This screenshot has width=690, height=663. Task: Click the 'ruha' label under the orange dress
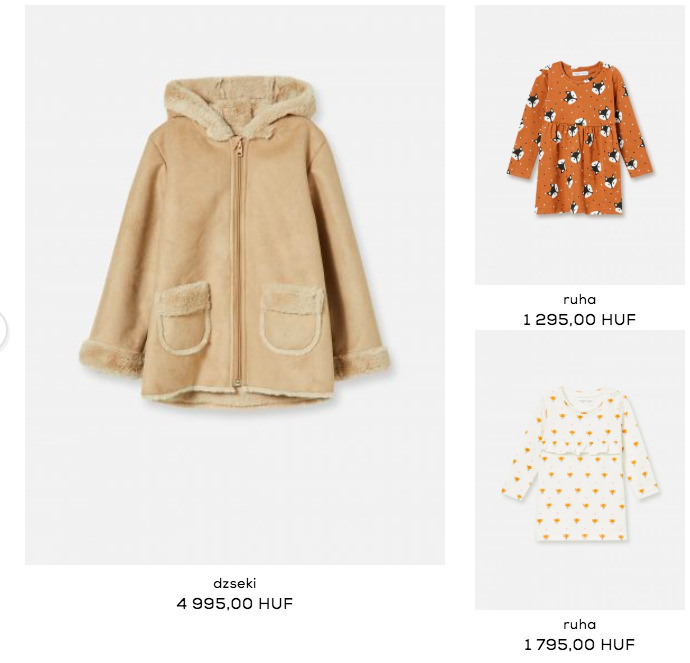pos(580,300)
